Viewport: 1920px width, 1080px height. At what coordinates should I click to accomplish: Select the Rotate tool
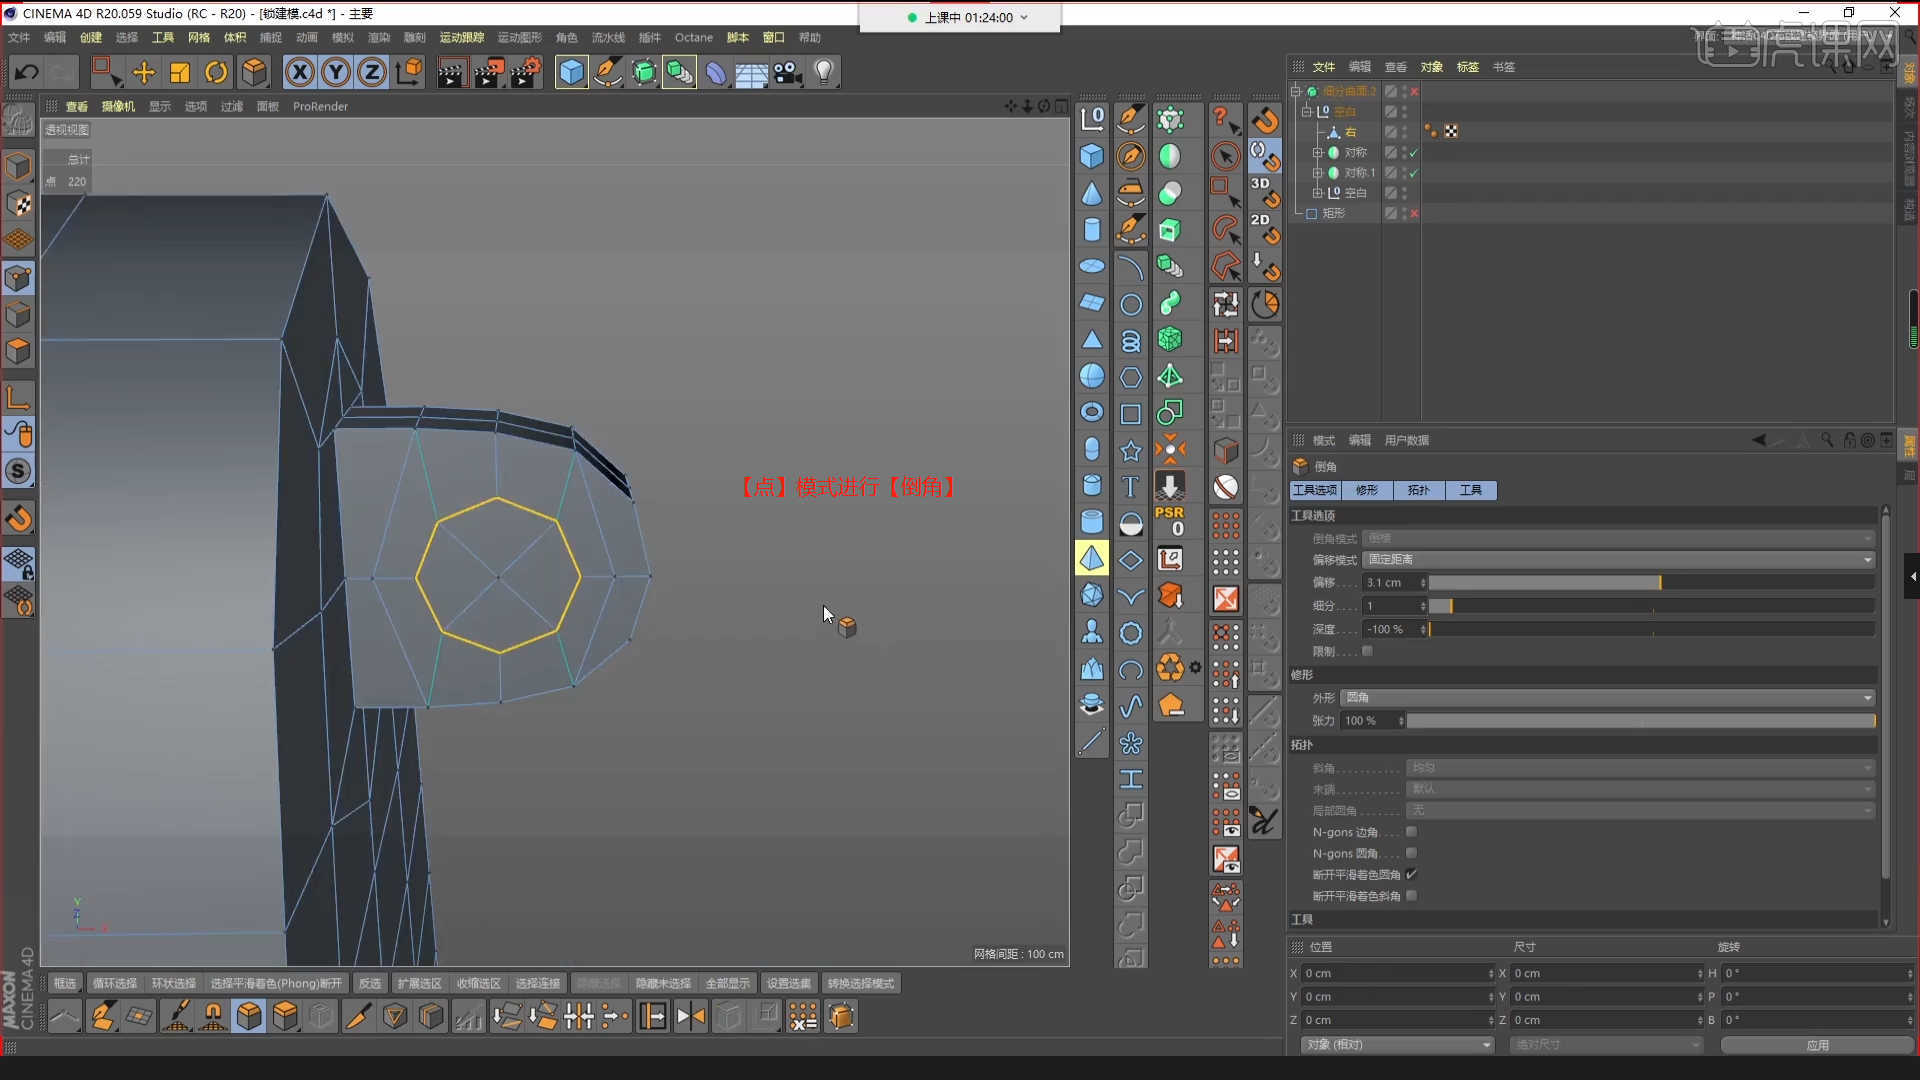(216, 72)
